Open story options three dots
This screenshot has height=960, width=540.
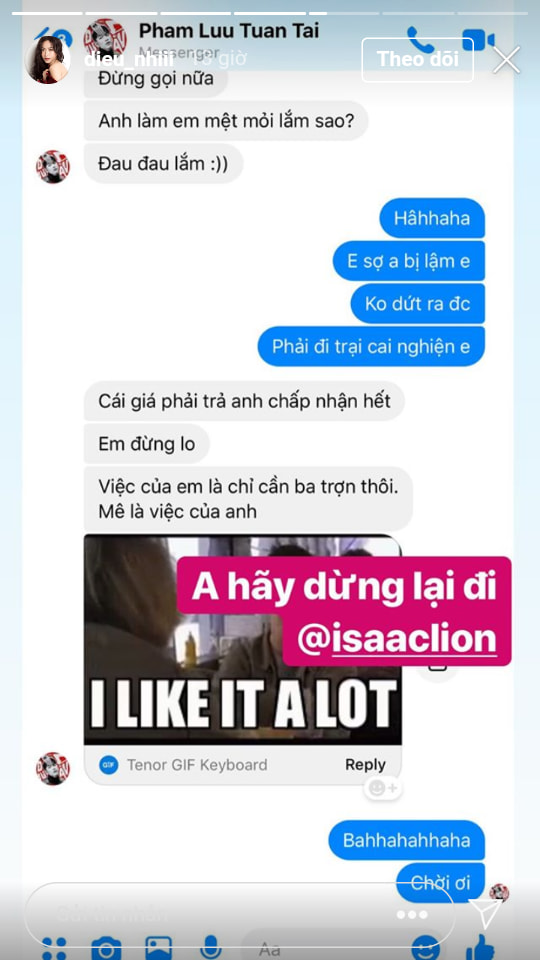[412, 915]
